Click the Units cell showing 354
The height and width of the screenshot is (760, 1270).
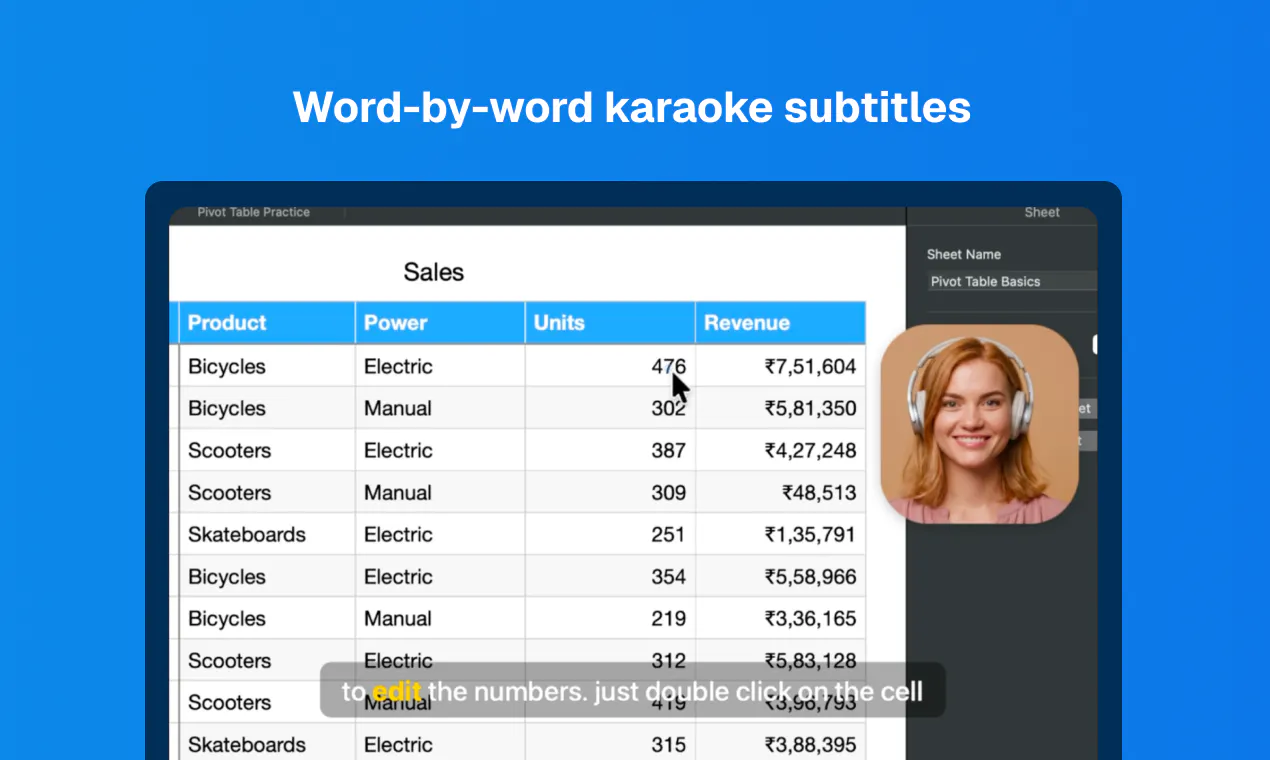610,576
